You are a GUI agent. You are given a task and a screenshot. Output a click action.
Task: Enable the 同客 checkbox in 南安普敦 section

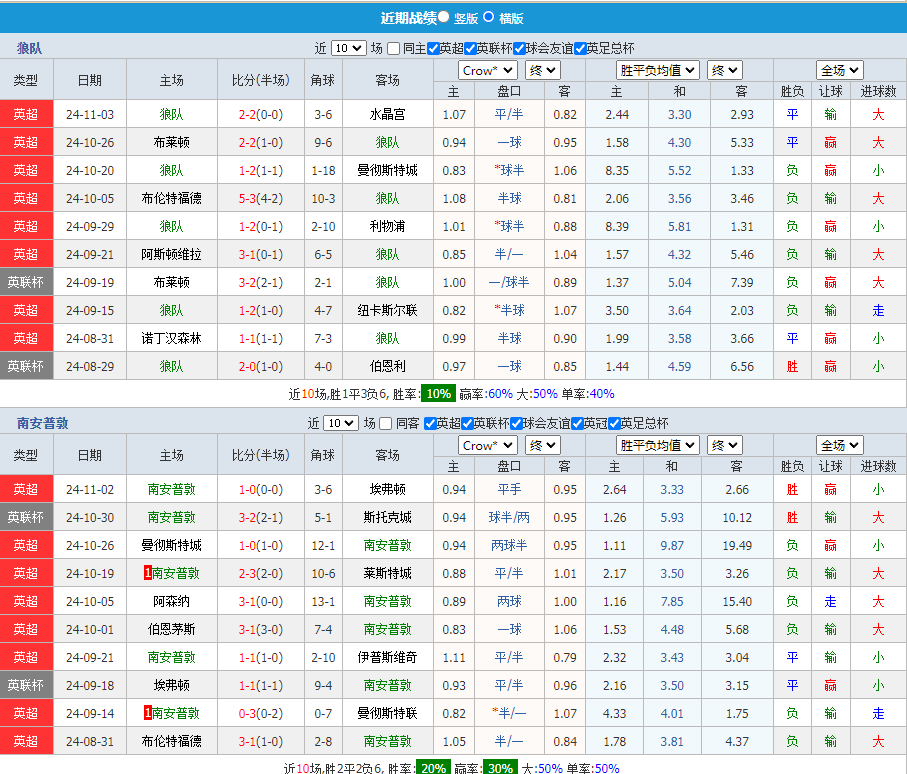(386, 424)
